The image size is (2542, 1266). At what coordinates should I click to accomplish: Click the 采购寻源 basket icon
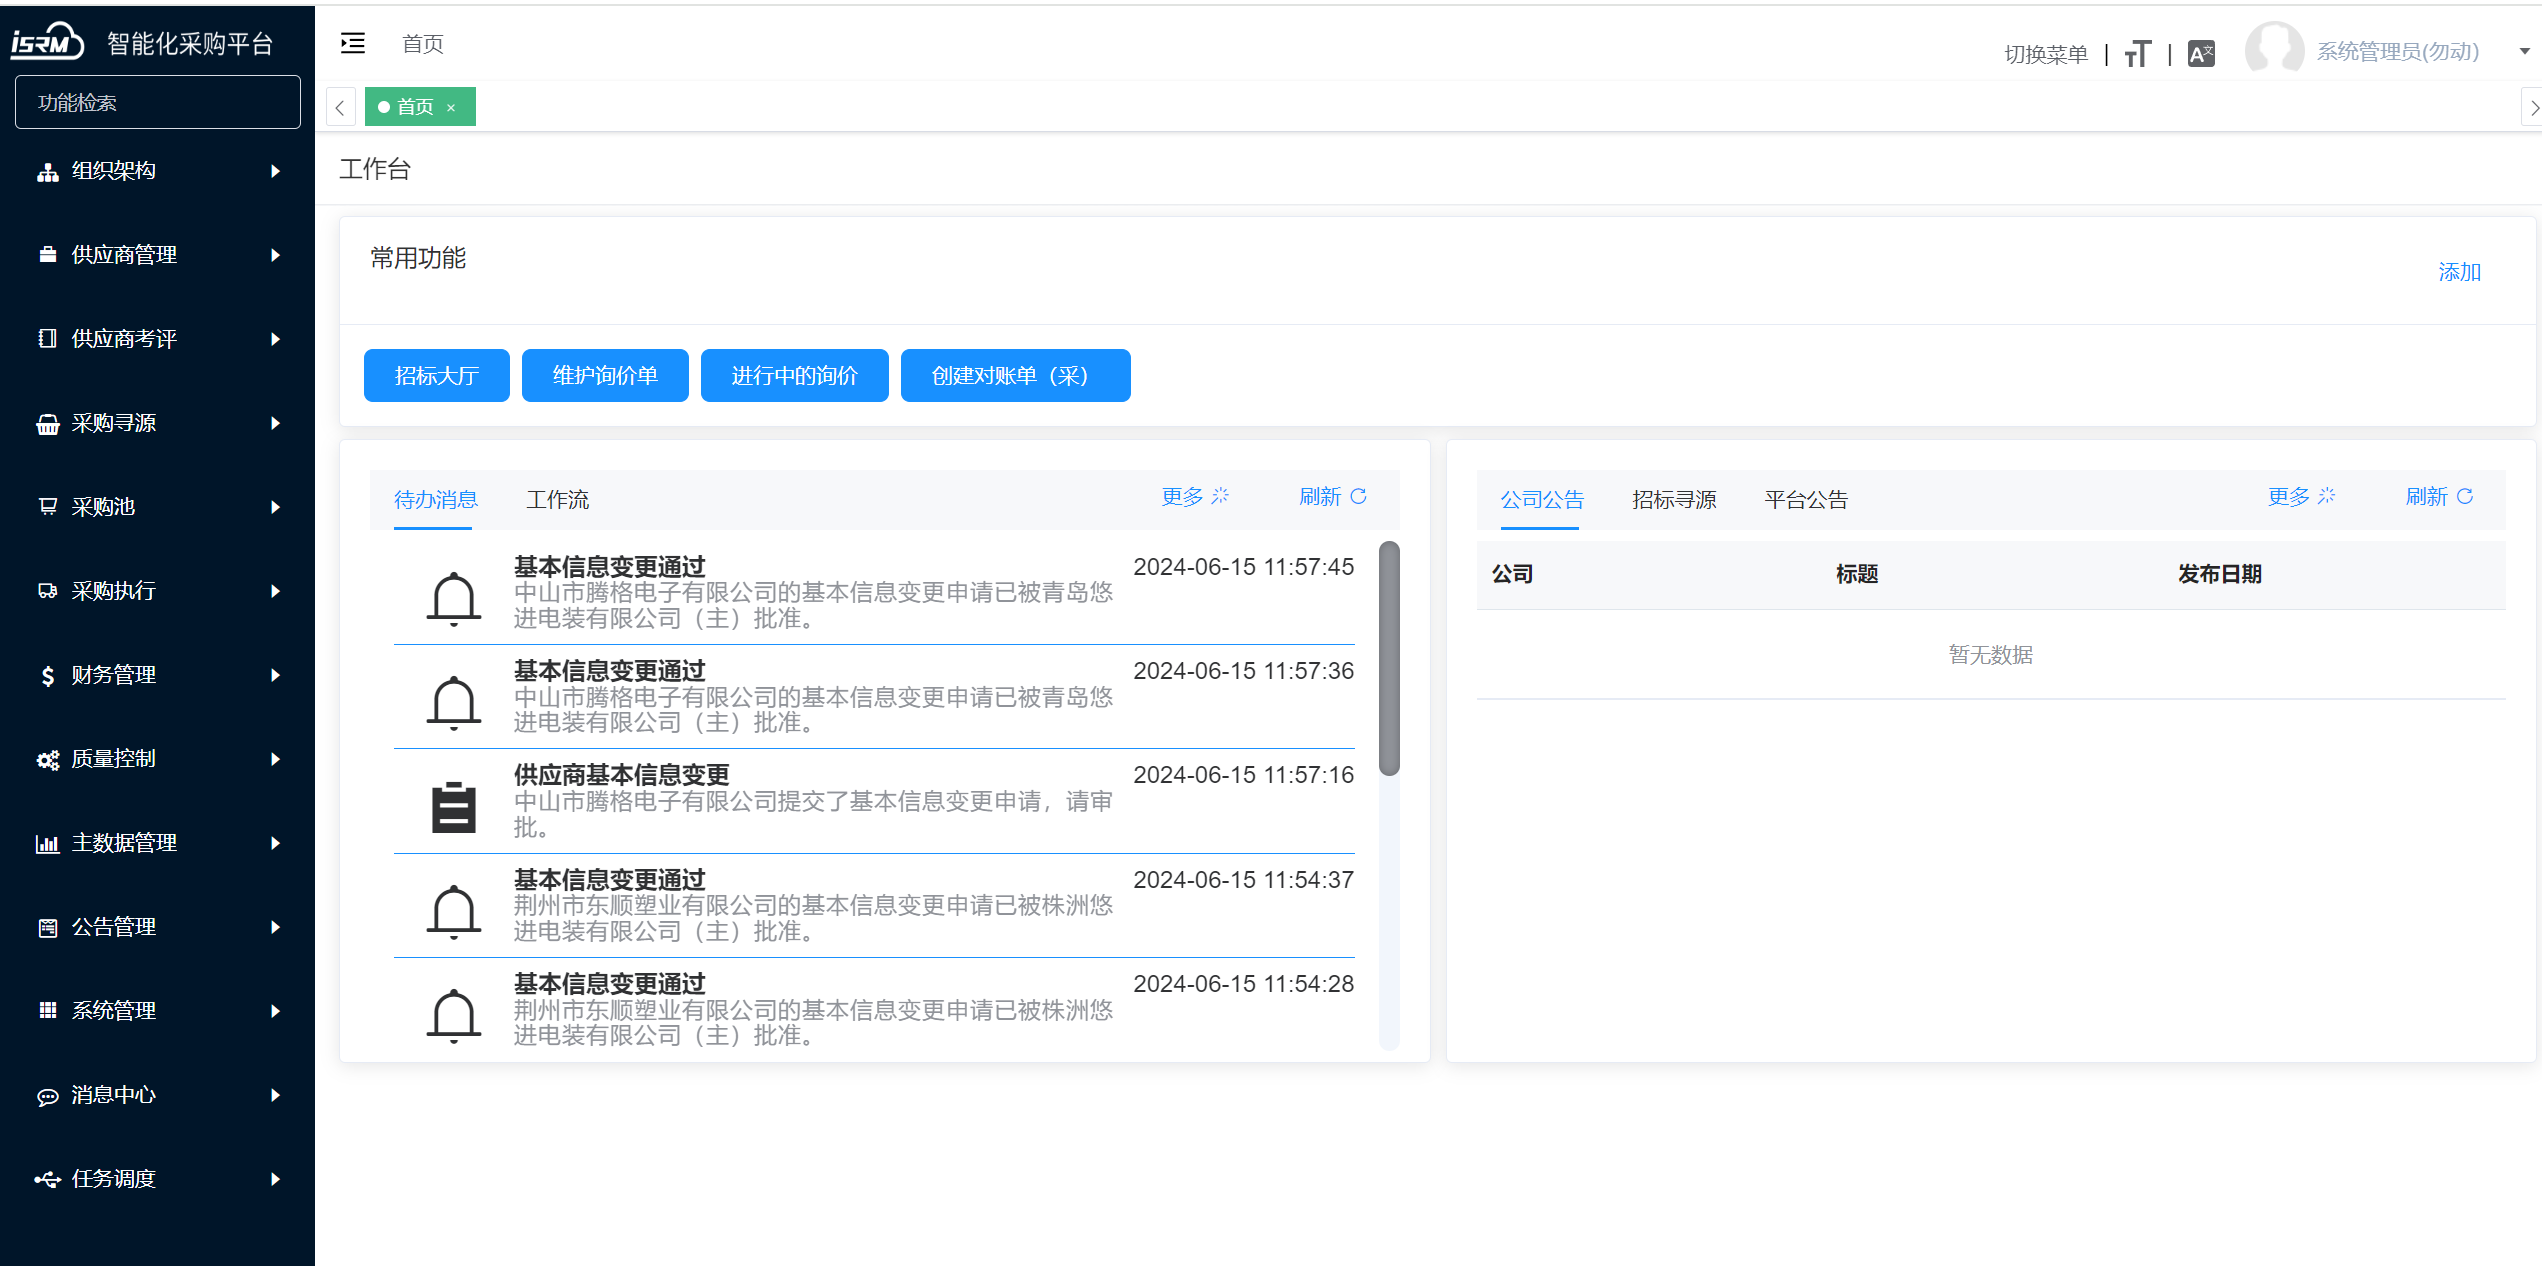[x=47, y=424]
